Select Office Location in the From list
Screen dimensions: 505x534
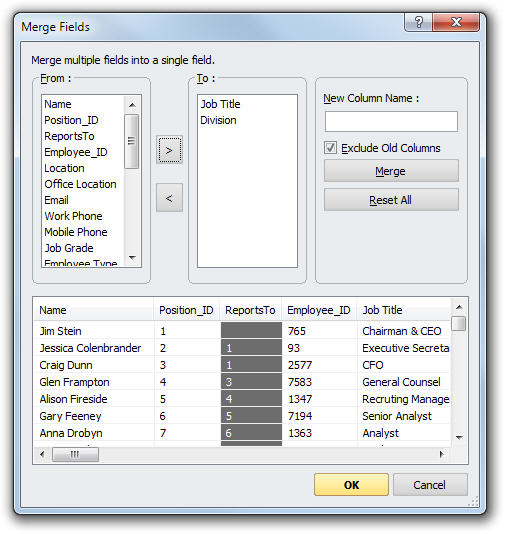click(80, 184)
